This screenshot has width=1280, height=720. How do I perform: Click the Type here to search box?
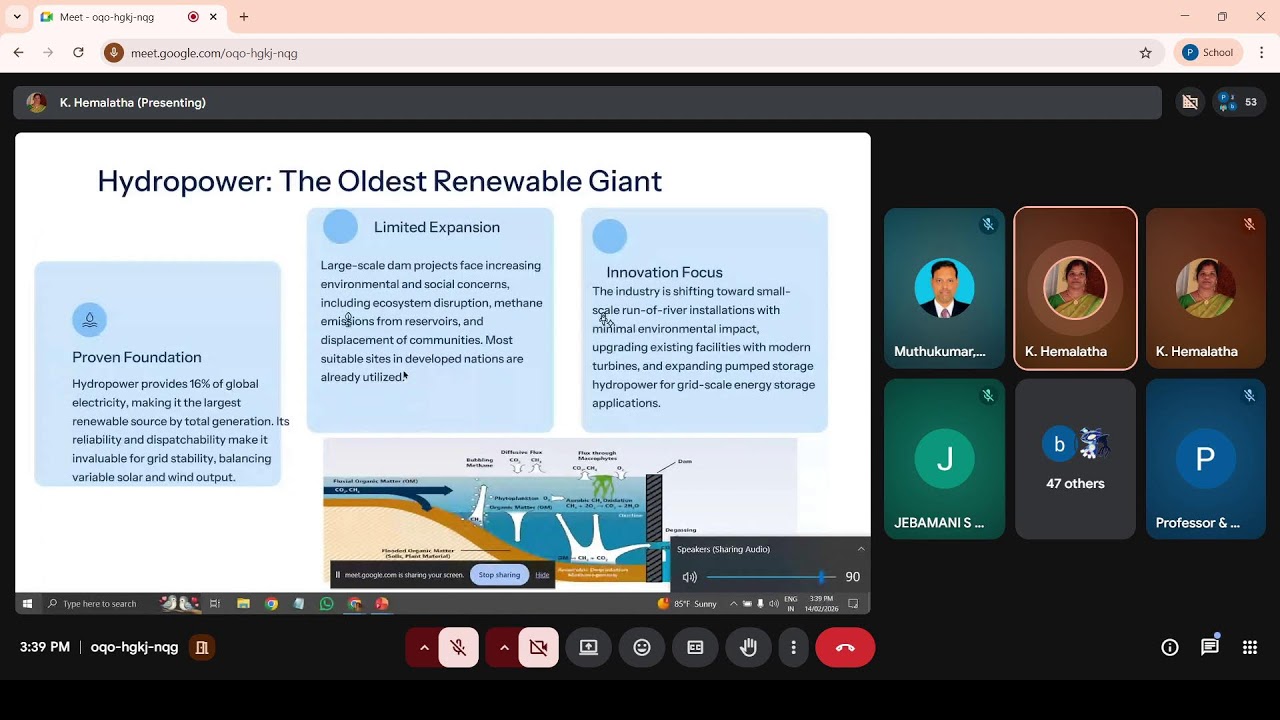[x=100, y=604]
